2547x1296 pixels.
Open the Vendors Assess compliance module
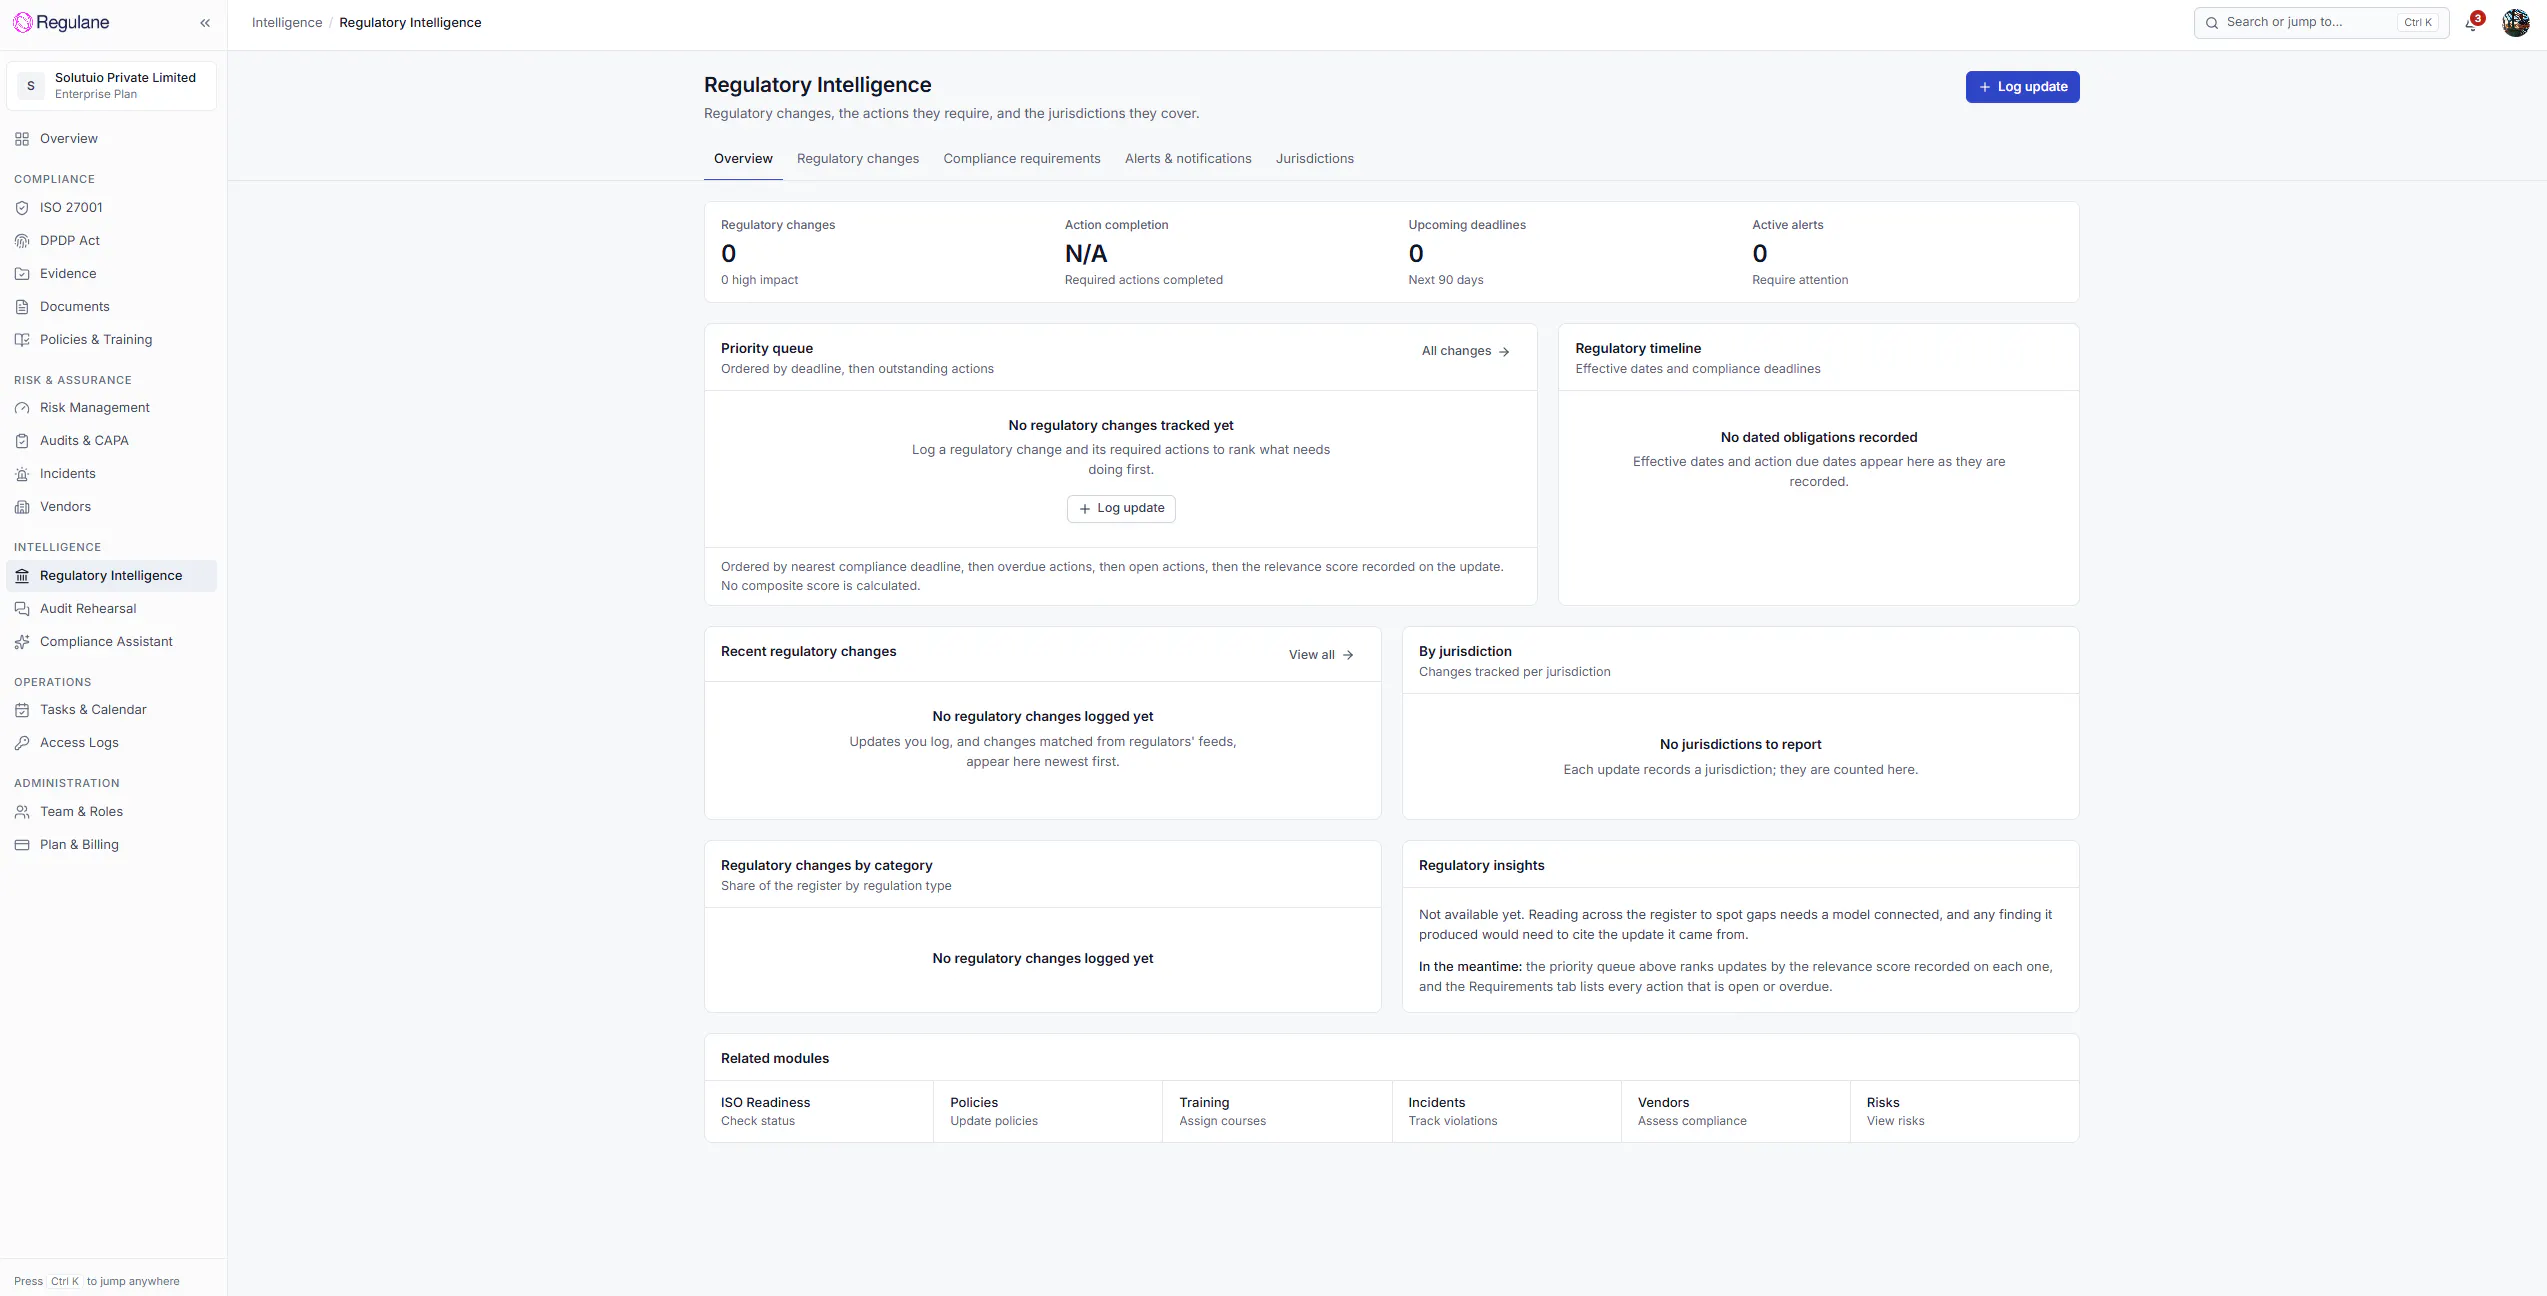point(1735,1111)
